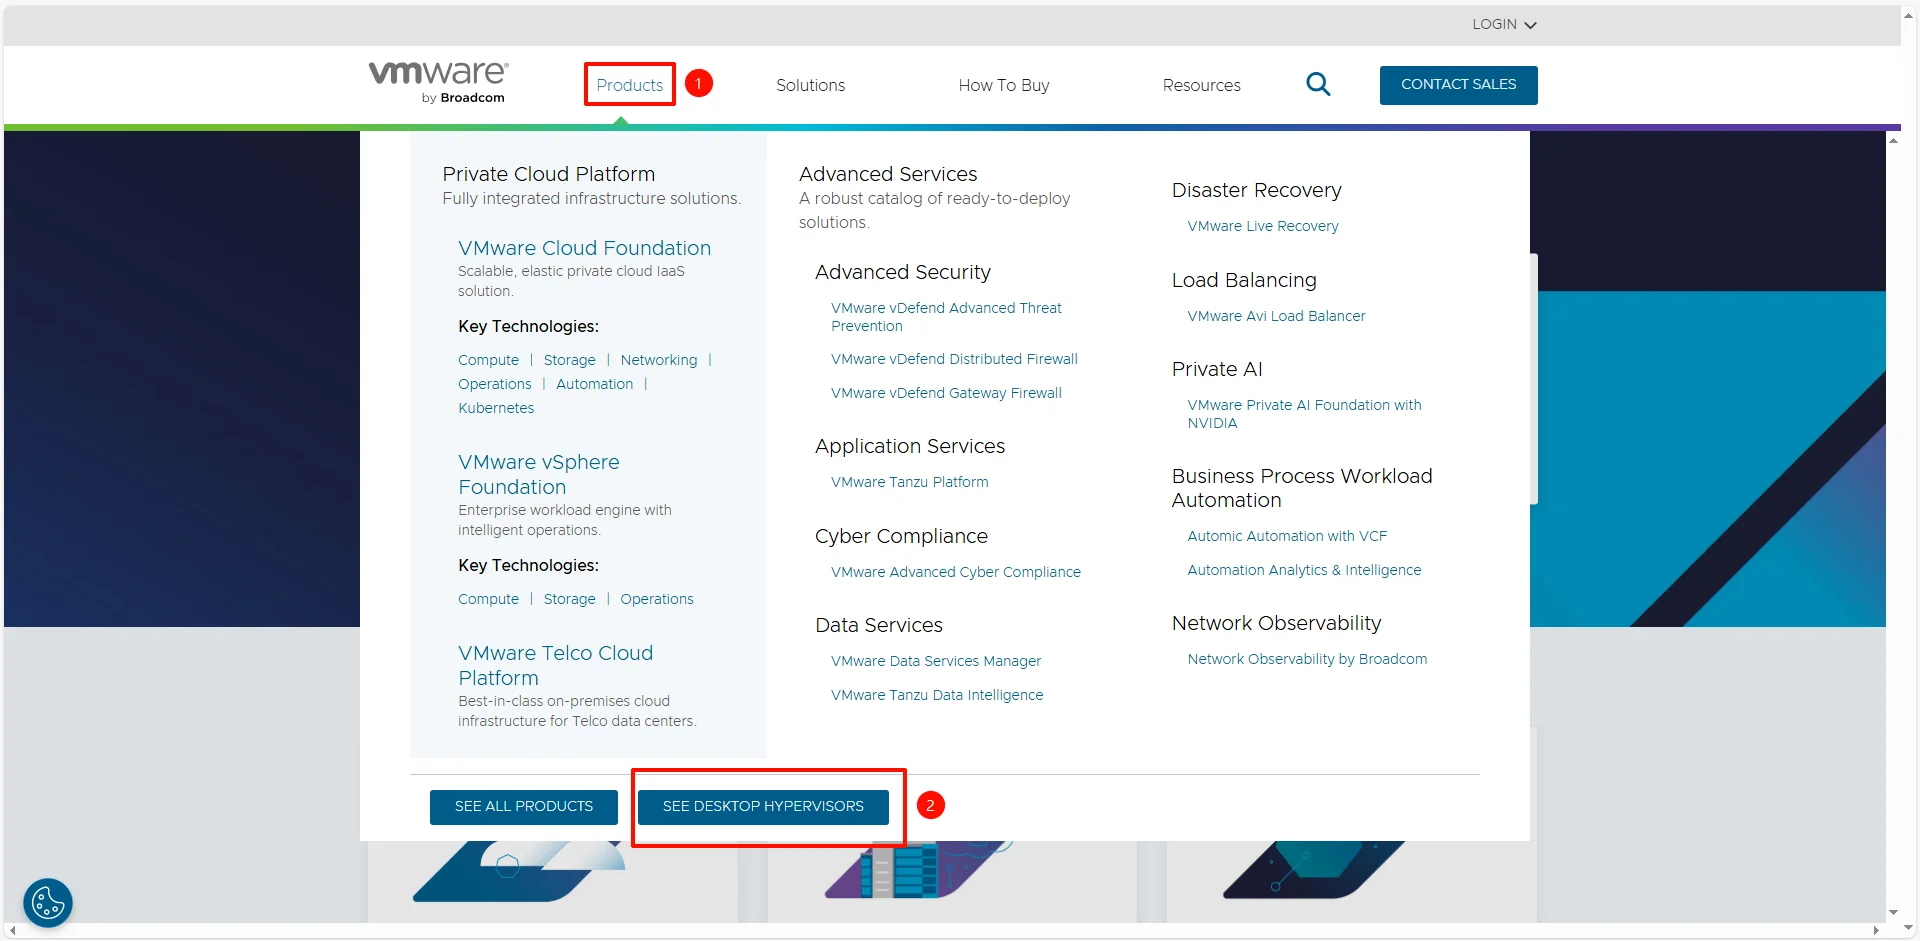The height and width of the screenshot is (941, 1920).
Task: Open the Resources menu
Action: tap(1201, 85)
